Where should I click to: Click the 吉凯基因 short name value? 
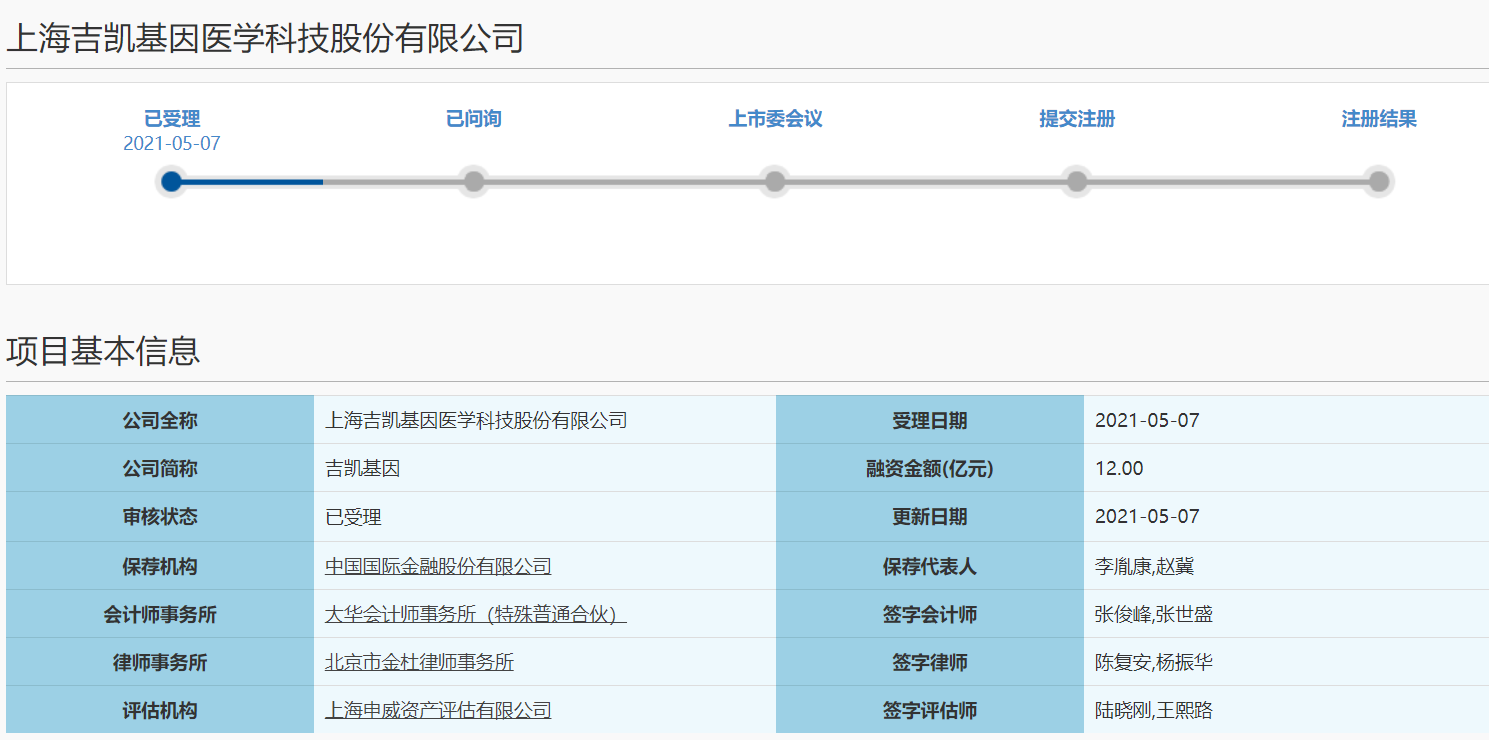363,468
